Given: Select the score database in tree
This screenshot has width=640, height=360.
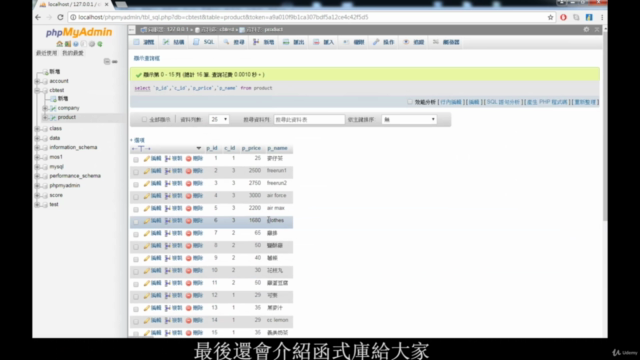Looking at the screenshot, I should 56,195.
